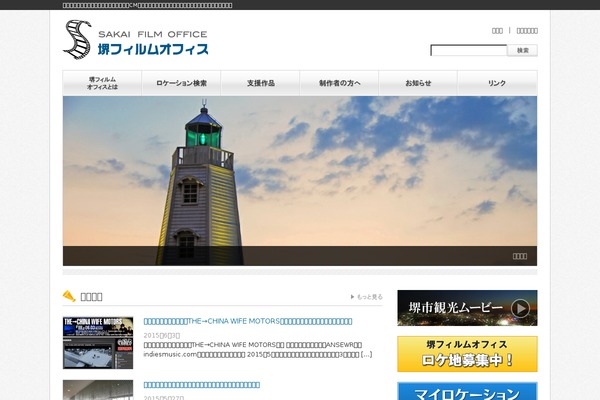Click the search text field
The width and height of the screenshot is (600, 400).
click(x=468, y=50)
